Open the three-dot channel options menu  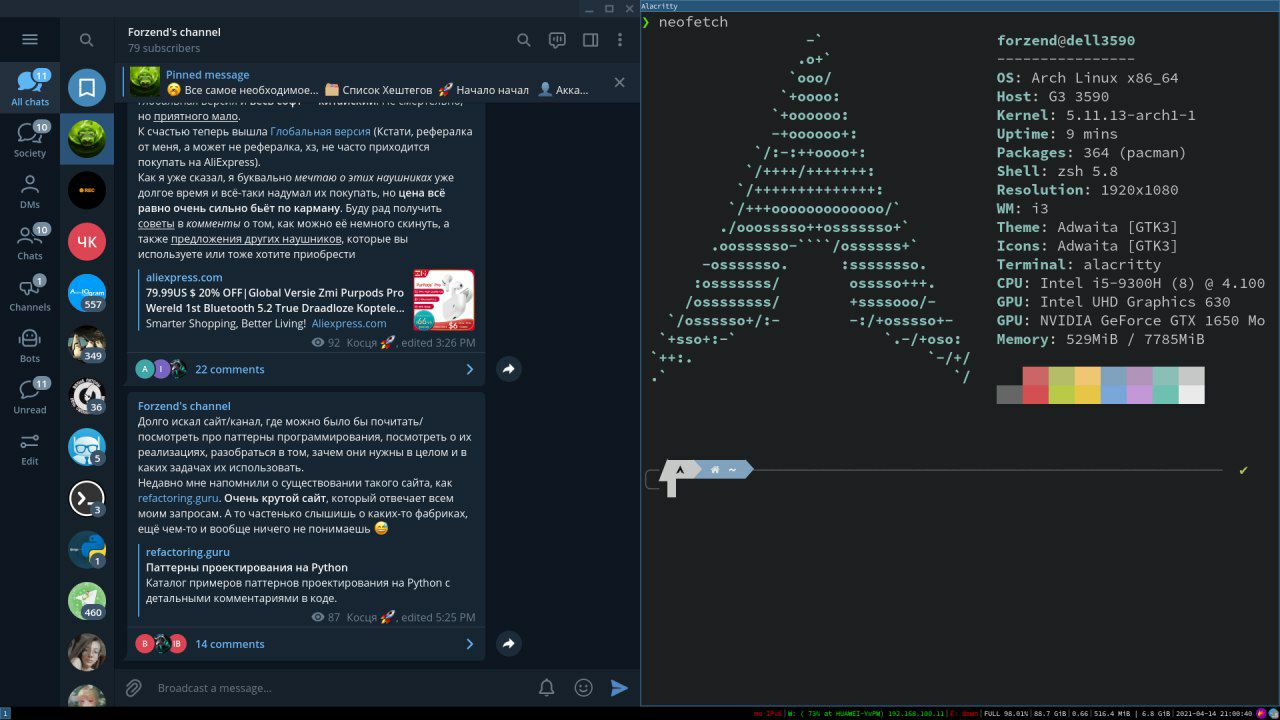tap(621, 40)
